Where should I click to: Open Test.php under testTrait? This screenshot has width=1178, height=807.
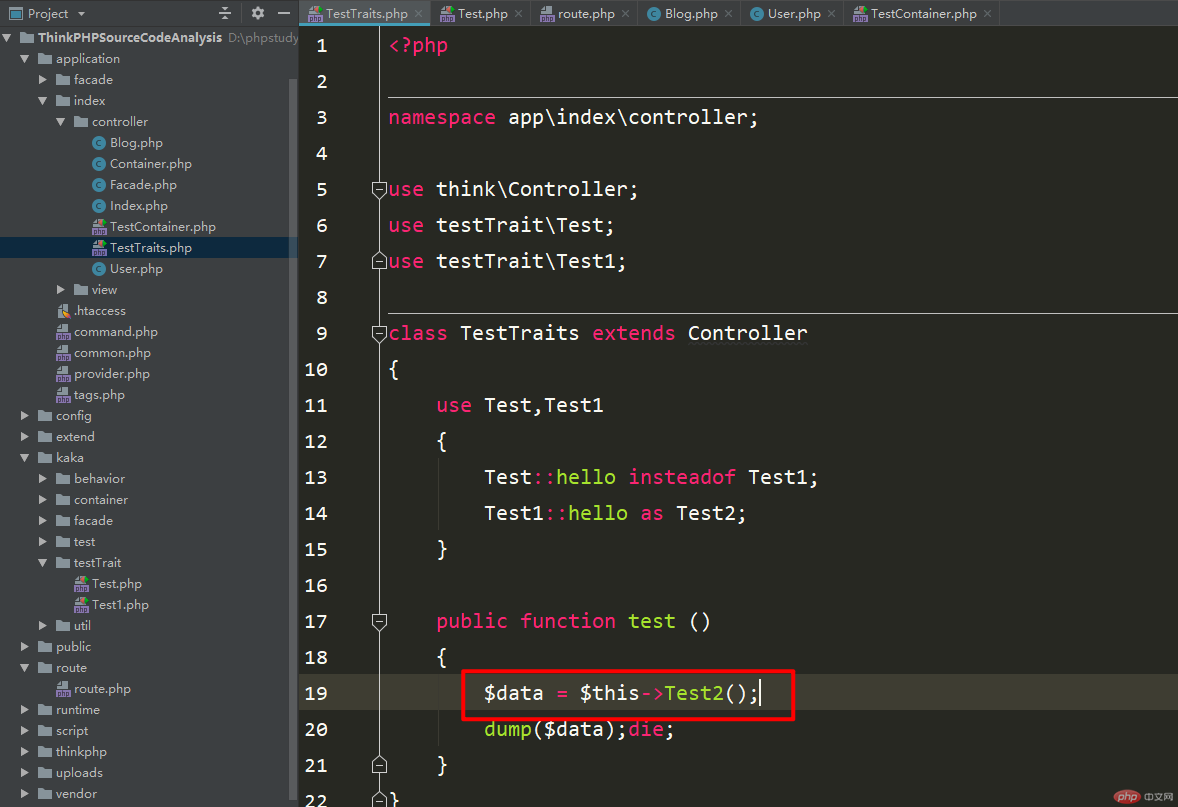(x=116, y=584)
